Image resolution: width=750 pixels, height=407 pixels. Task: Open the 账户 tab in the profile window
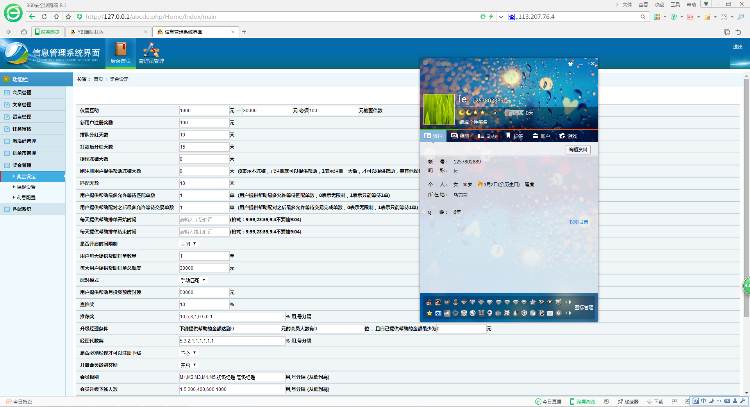542,136
